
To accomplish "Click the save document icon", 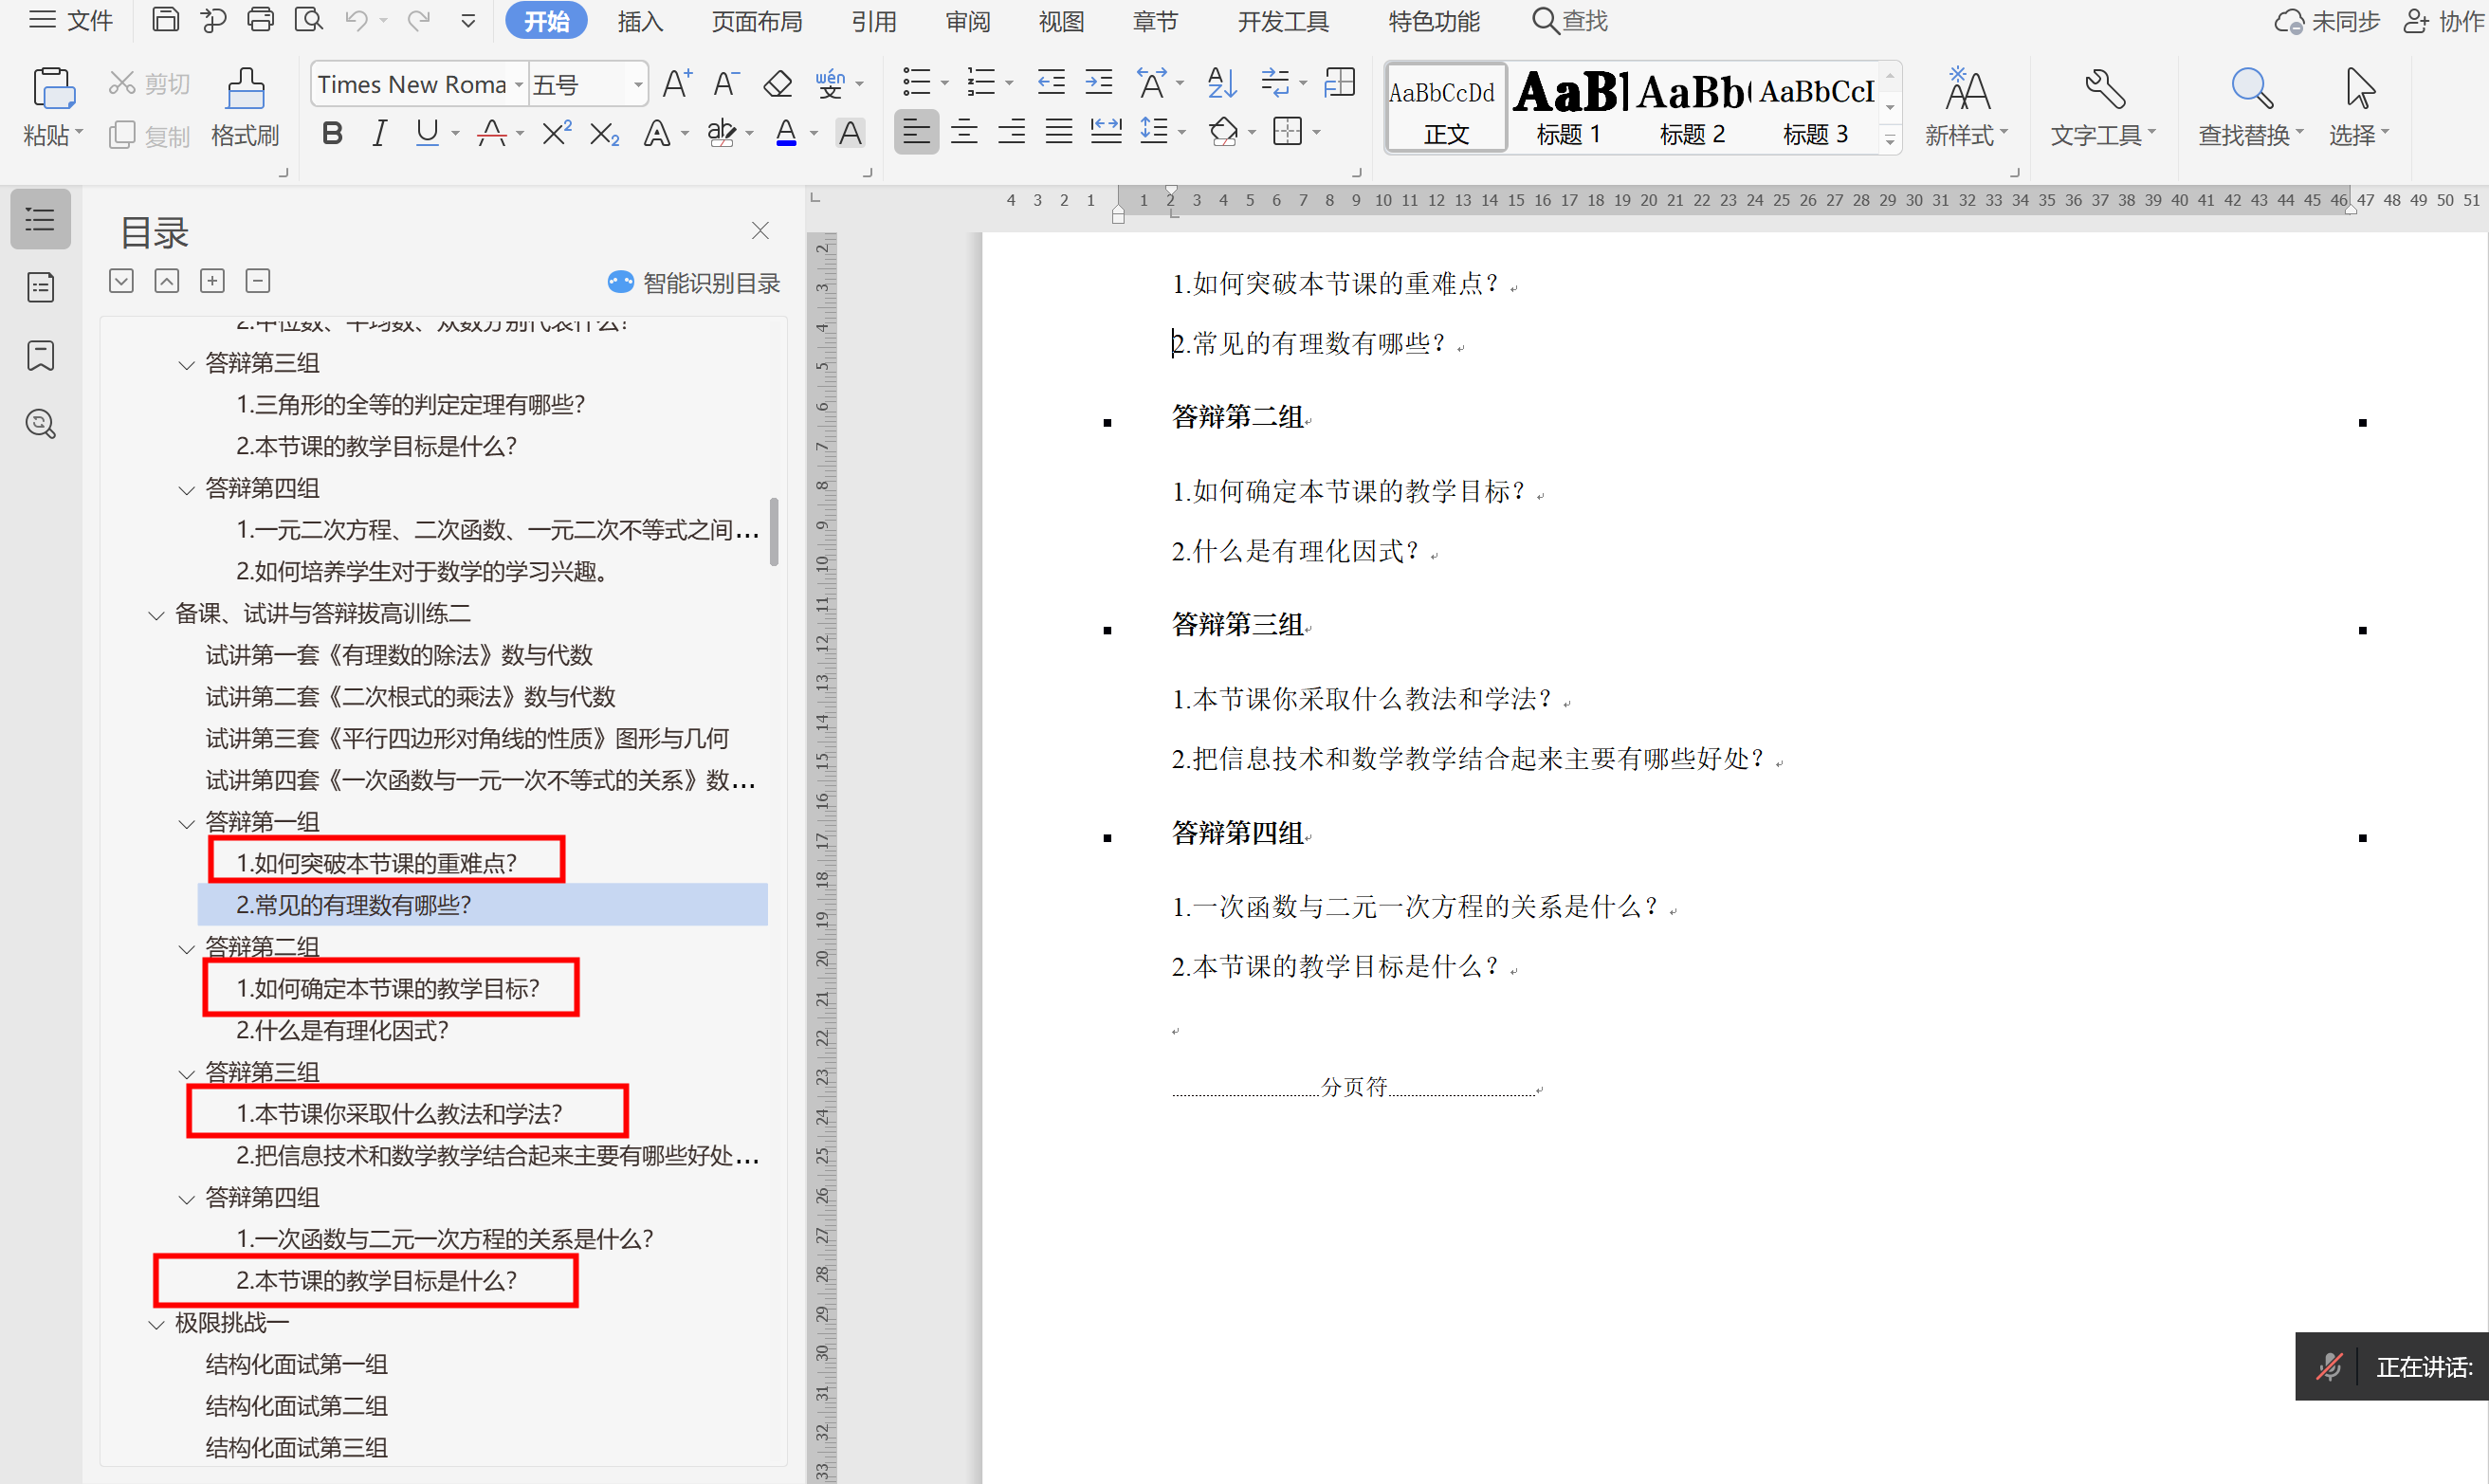I will pyautogui.click(x=165, y=20).
